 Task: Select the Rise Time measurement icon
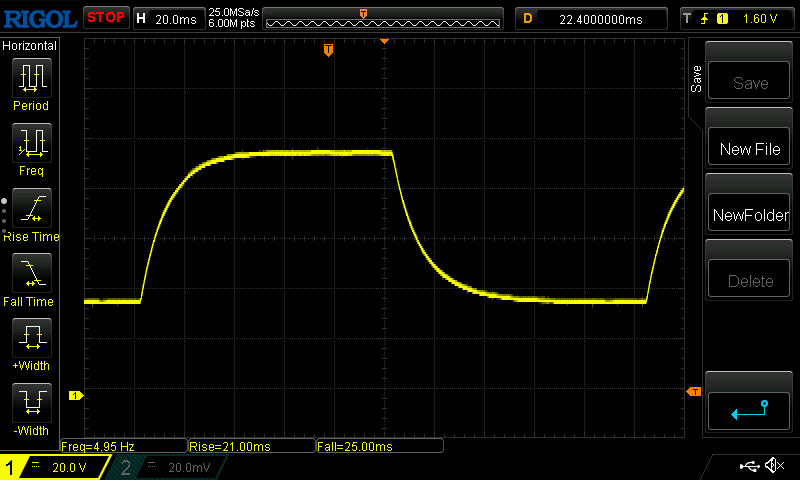(x=30, y=208)
